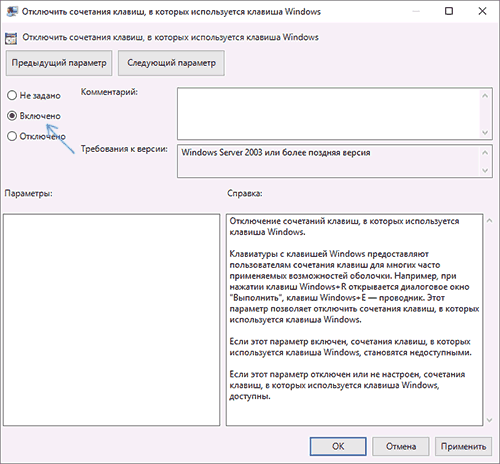Click comment box scroll-up arrow
Image resolution: width=500 pixels, height=464 pixels.
click(485, 96)
